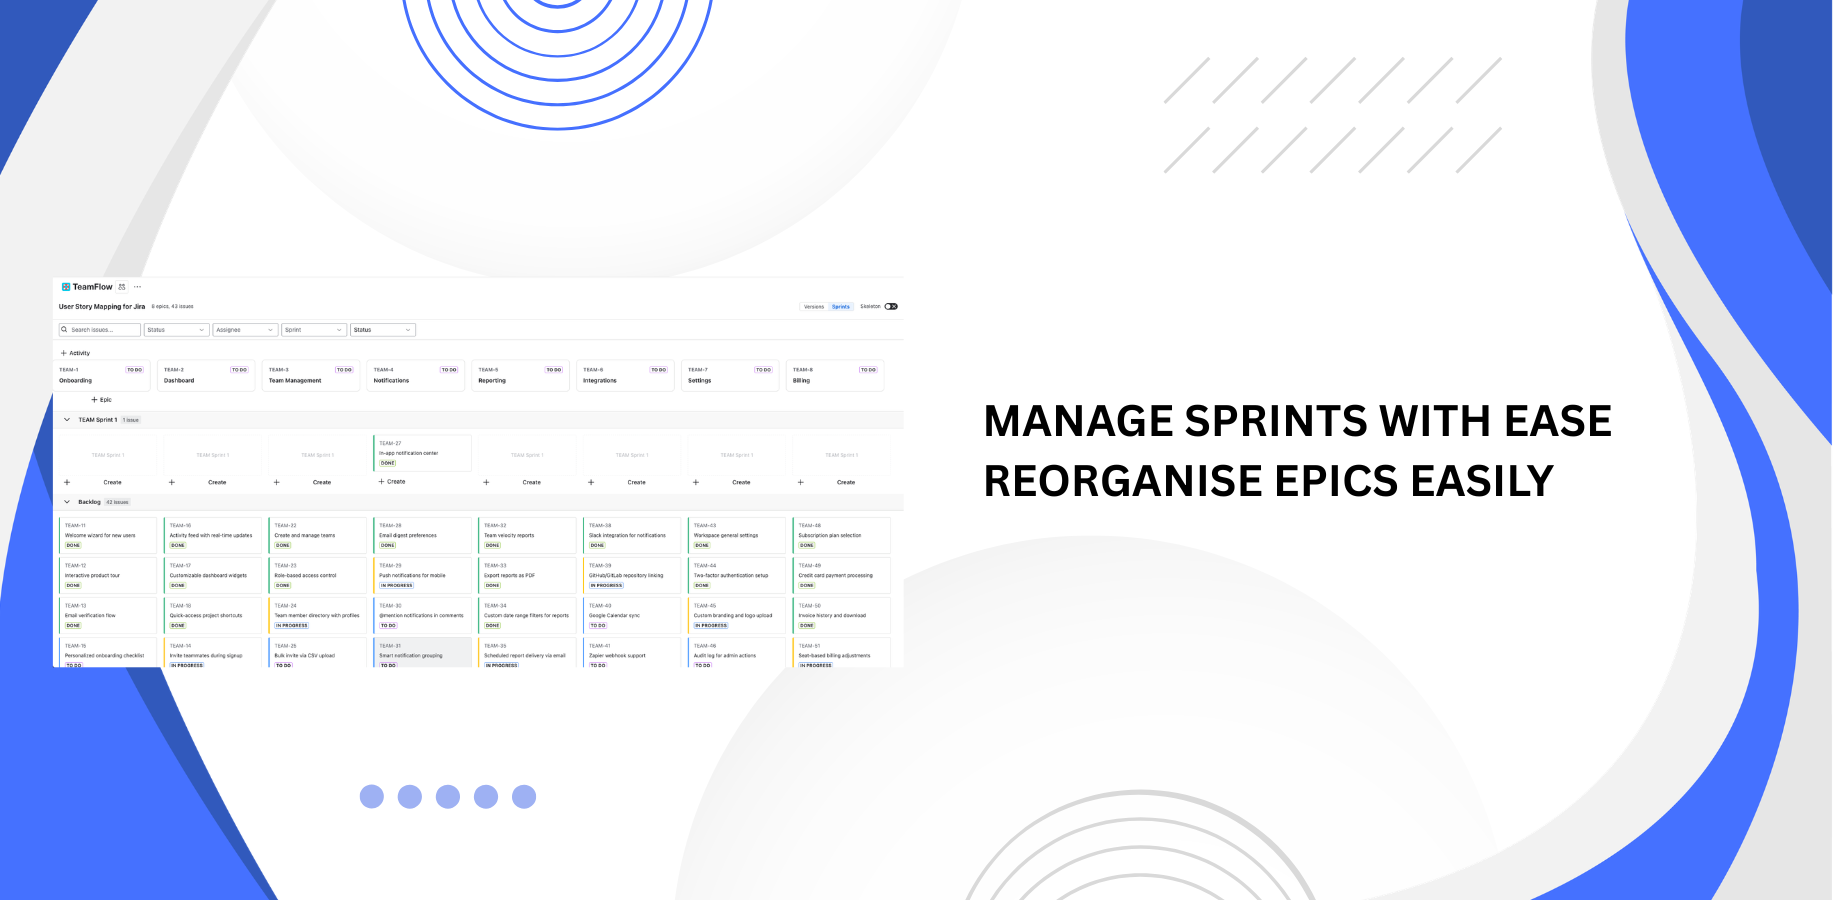Image resolution: width=1840 pixels, height=900 pixels.
Task: Open the Sprint filter dropdown
Action: pyautogui.click(x=314, y=330)
